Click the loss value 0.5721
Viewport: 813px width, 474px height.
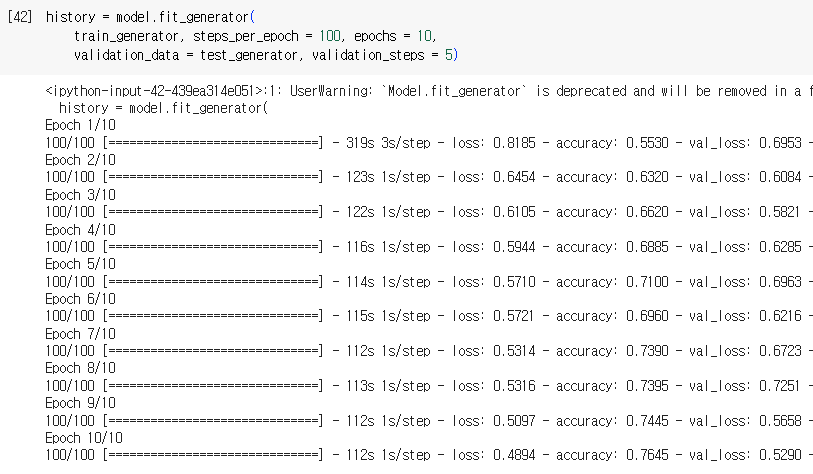pos(514,316)
